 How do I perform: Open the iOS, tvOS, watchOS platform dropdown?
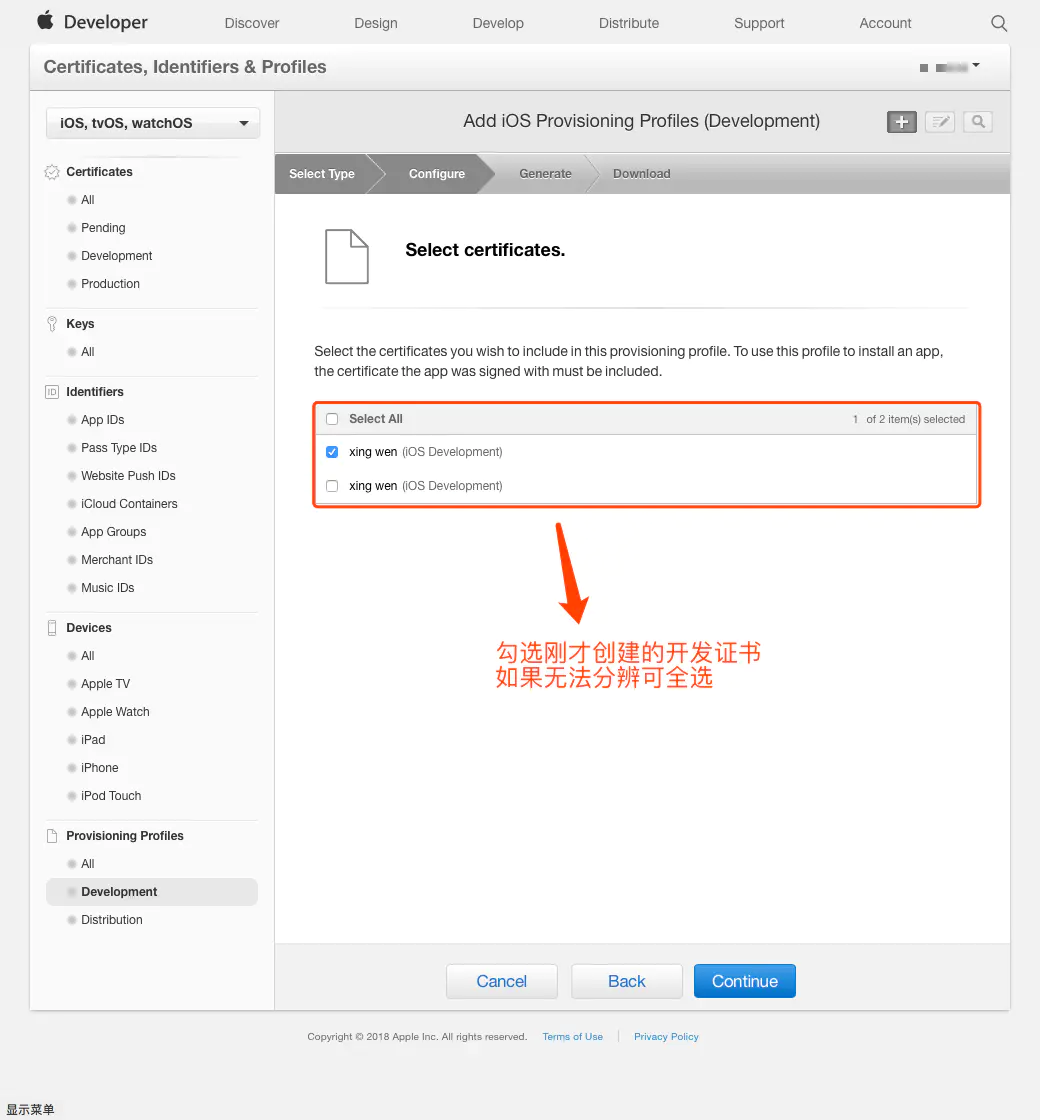click(153, 123)
